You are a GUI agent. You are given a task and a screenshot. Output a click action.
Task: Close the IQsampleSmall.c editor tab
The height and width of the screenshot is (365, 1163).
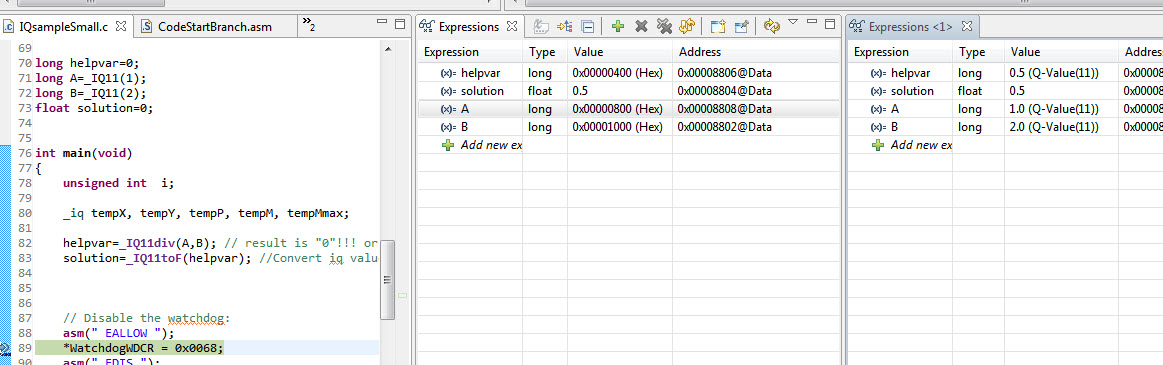122,26
